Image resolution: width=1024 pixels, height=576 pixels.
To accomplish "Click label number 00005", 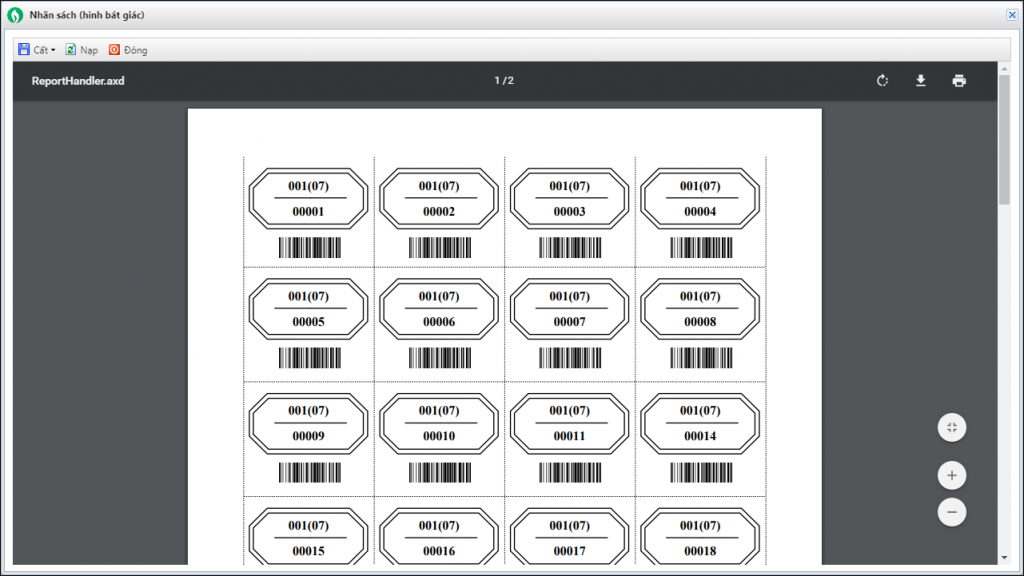I will tap(308, 322).
